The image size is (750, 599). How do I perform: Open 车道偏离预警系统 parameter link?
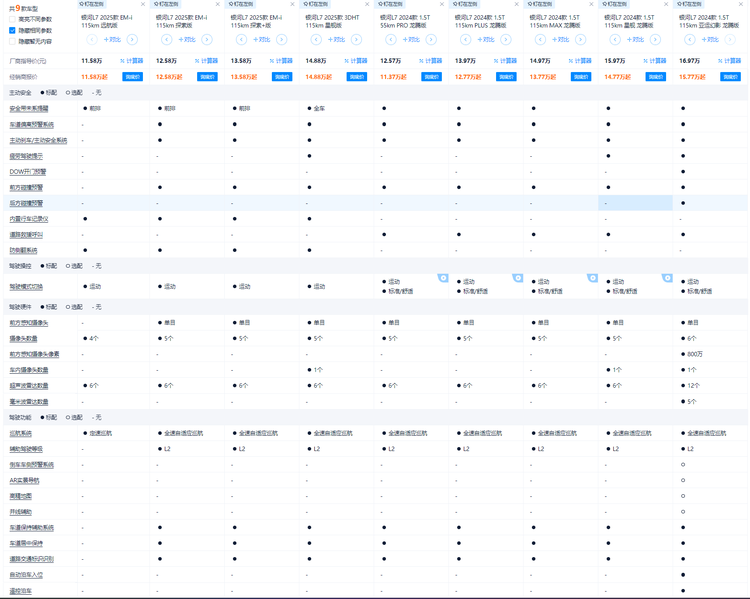tap(32, 125)
